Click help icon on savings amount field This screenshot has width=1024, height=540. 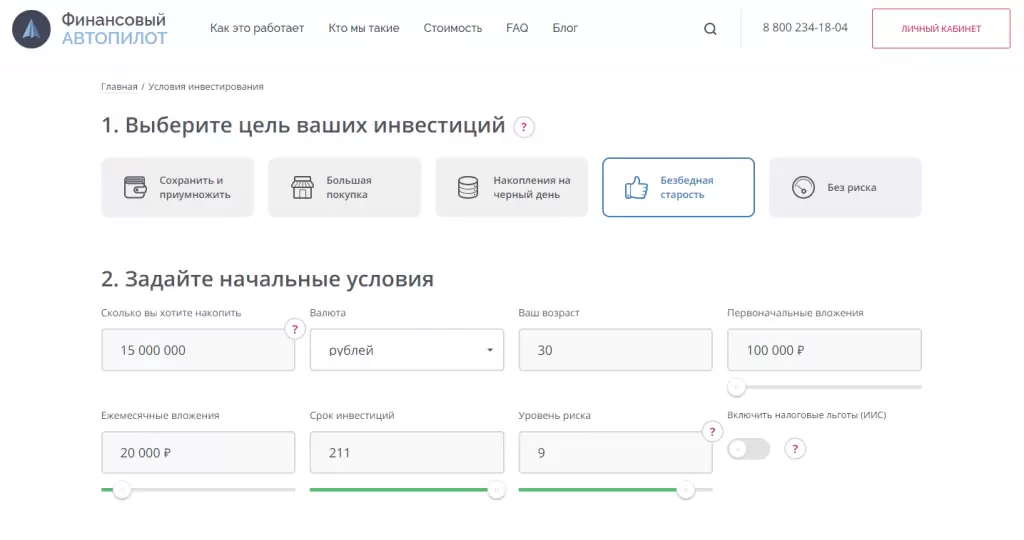coord(294,329)
